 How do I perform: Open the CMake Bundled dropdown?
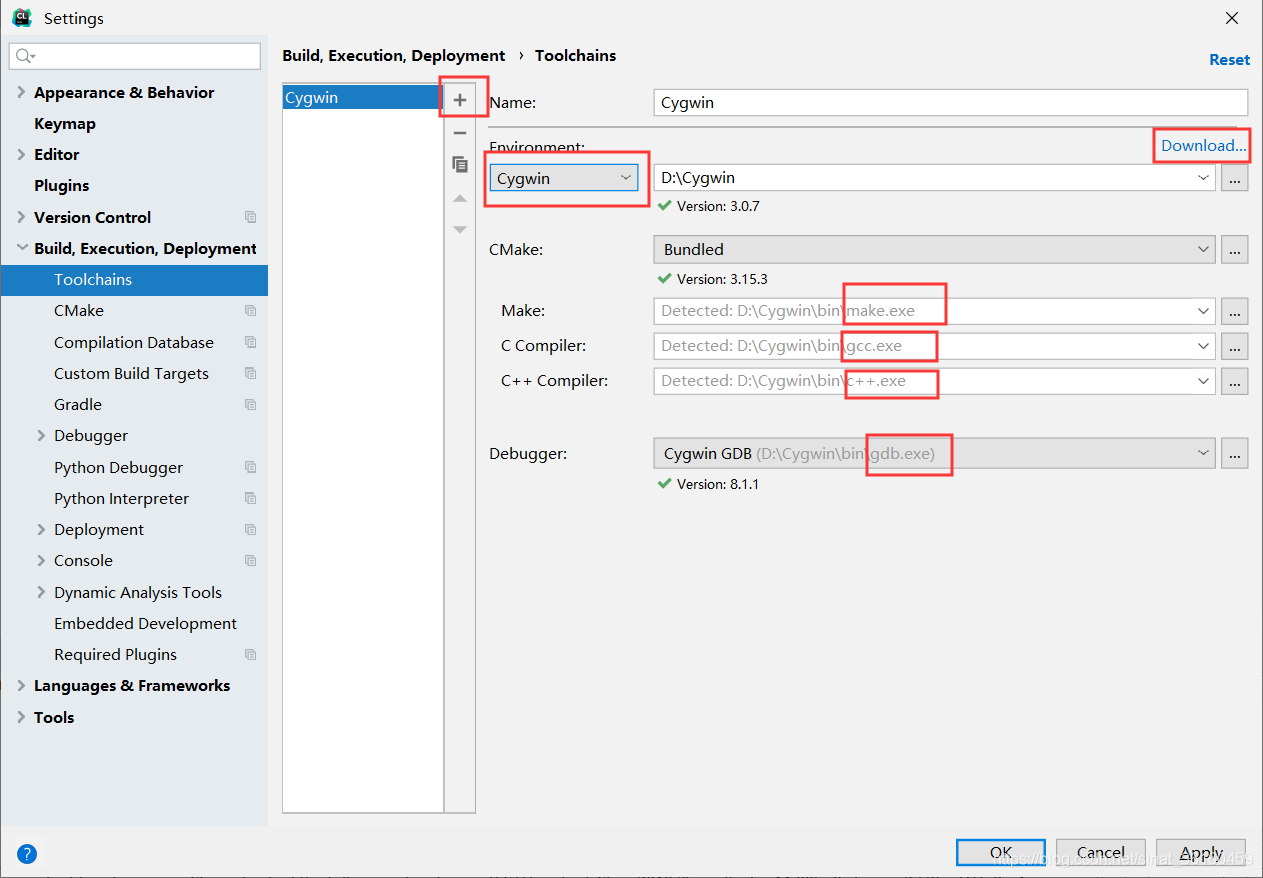[x=1203, y=249]
